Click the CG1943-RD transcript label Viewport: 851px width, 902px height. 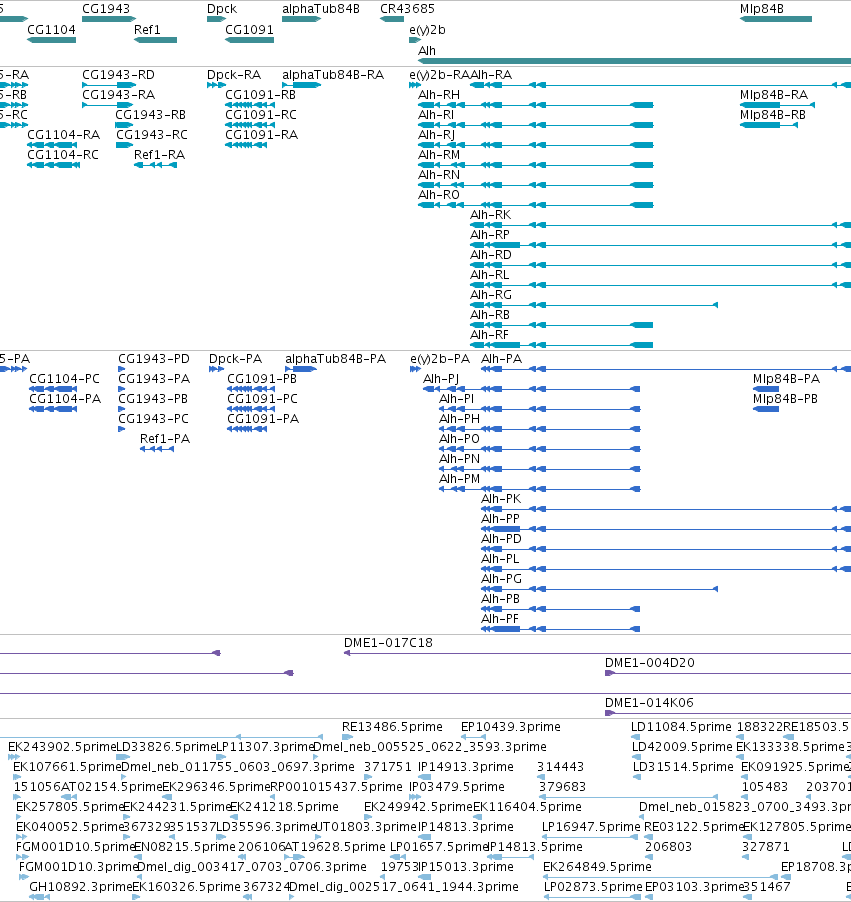pyautogui.click(x=119, y=75)
